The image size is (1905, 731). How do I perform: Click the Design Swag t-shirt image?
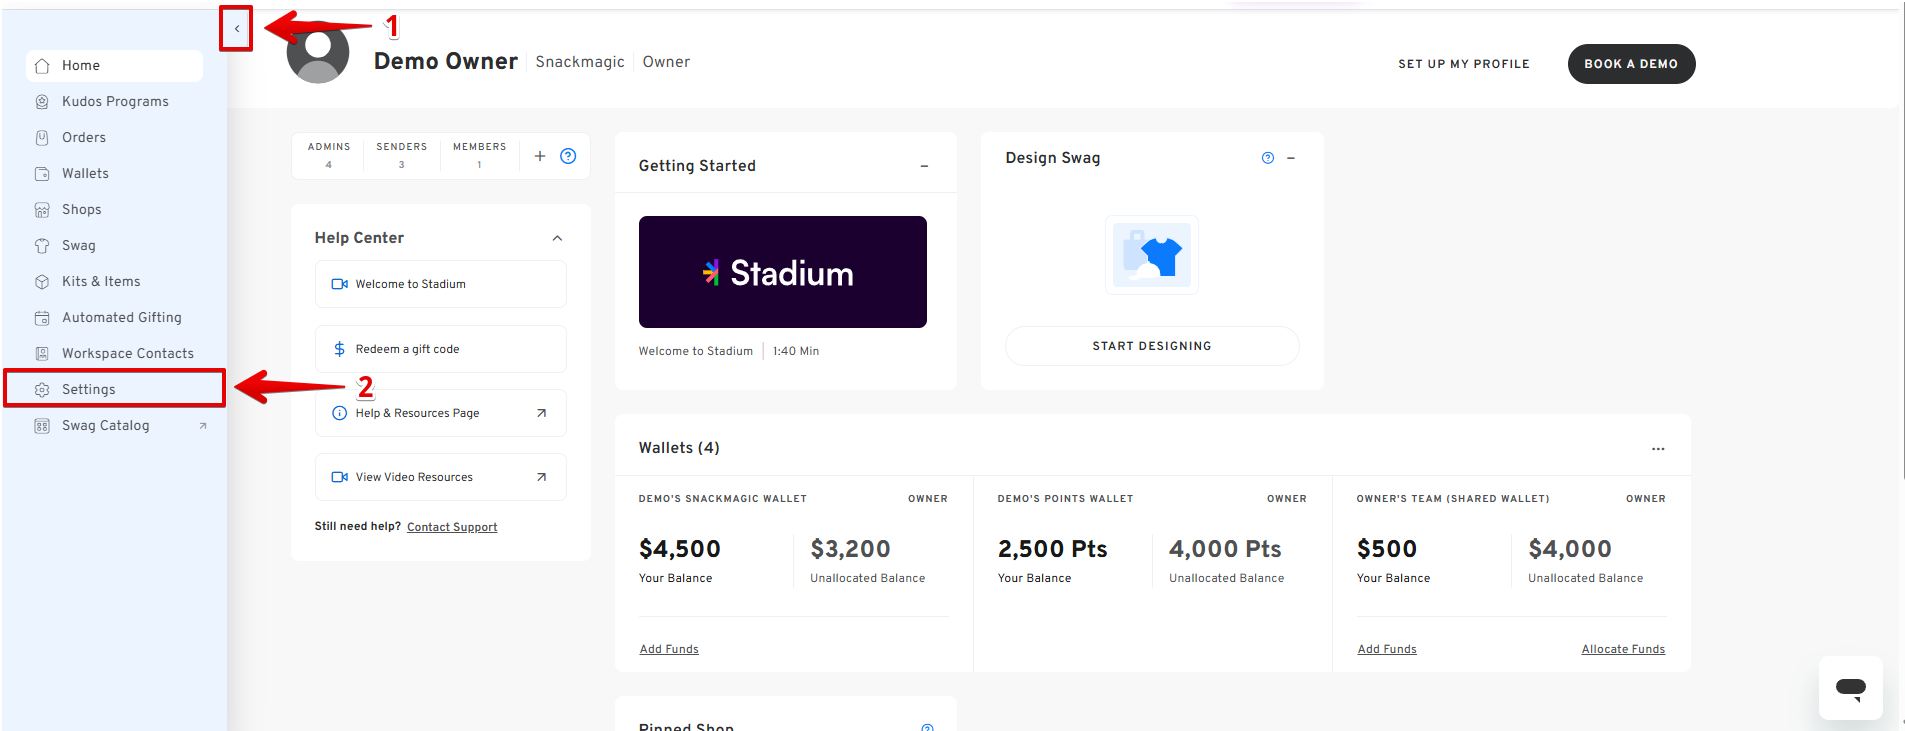click(1152, 255)
